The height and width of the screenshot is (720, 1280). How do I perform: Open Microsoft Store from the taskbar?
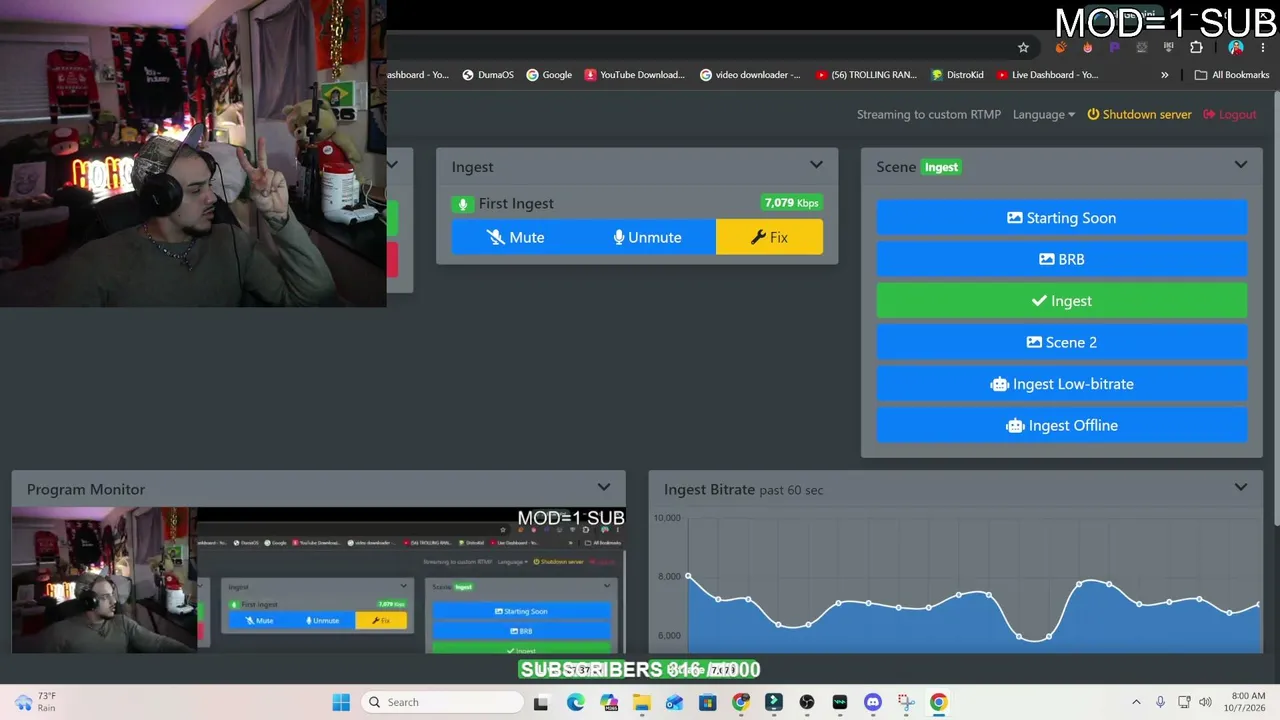pos(708,702)
